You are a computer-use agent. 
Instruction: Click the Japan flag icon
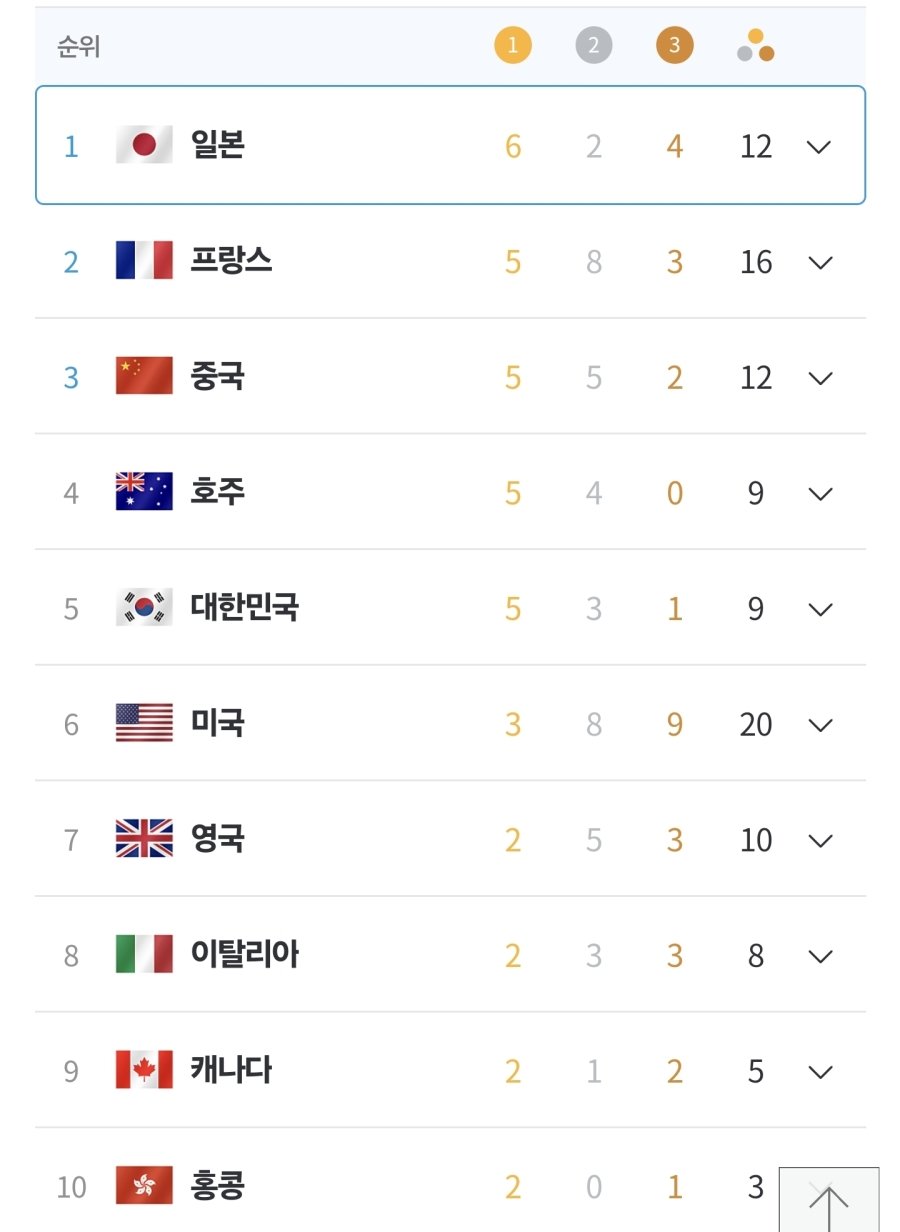click(x=144, y=146)
